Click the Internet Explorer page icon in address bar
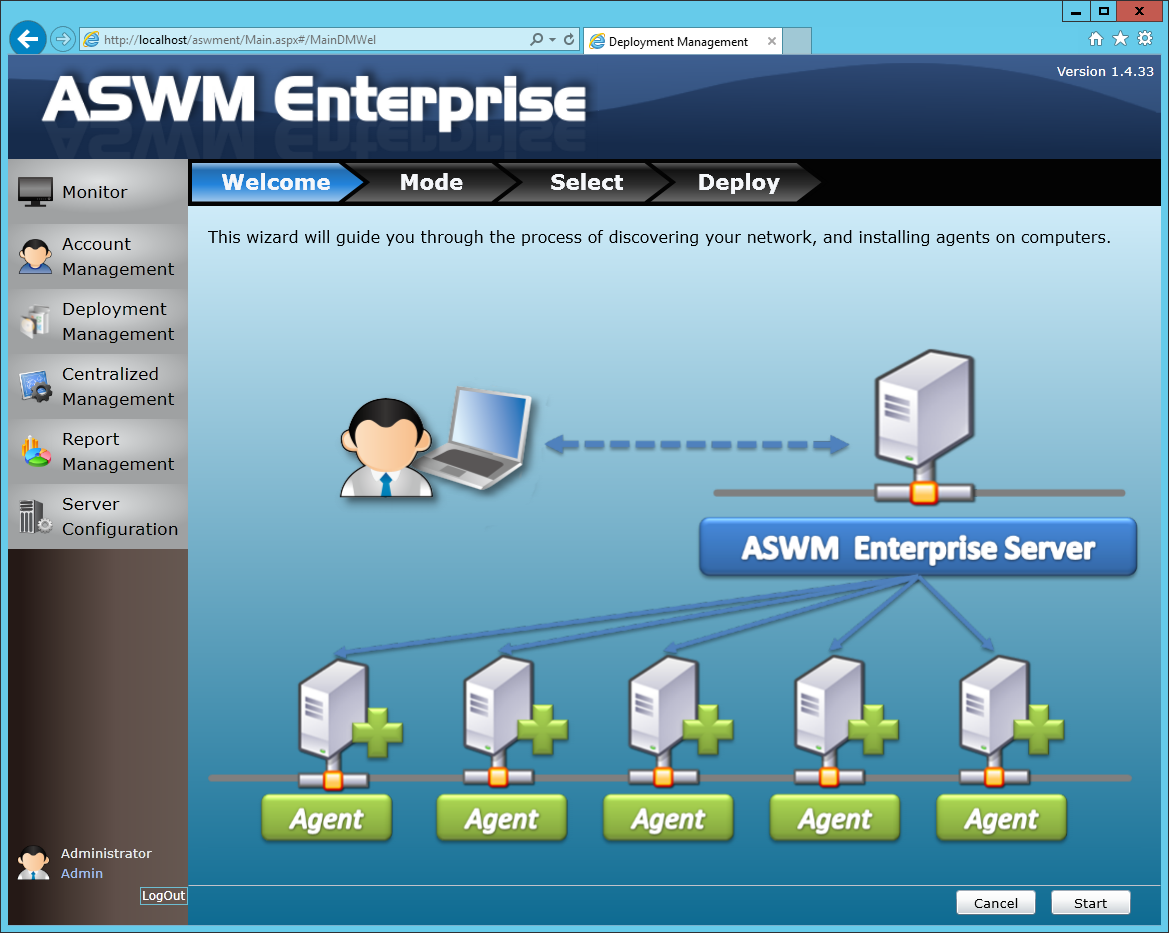The image size is (1169, 933). click(x=91, y=40)
